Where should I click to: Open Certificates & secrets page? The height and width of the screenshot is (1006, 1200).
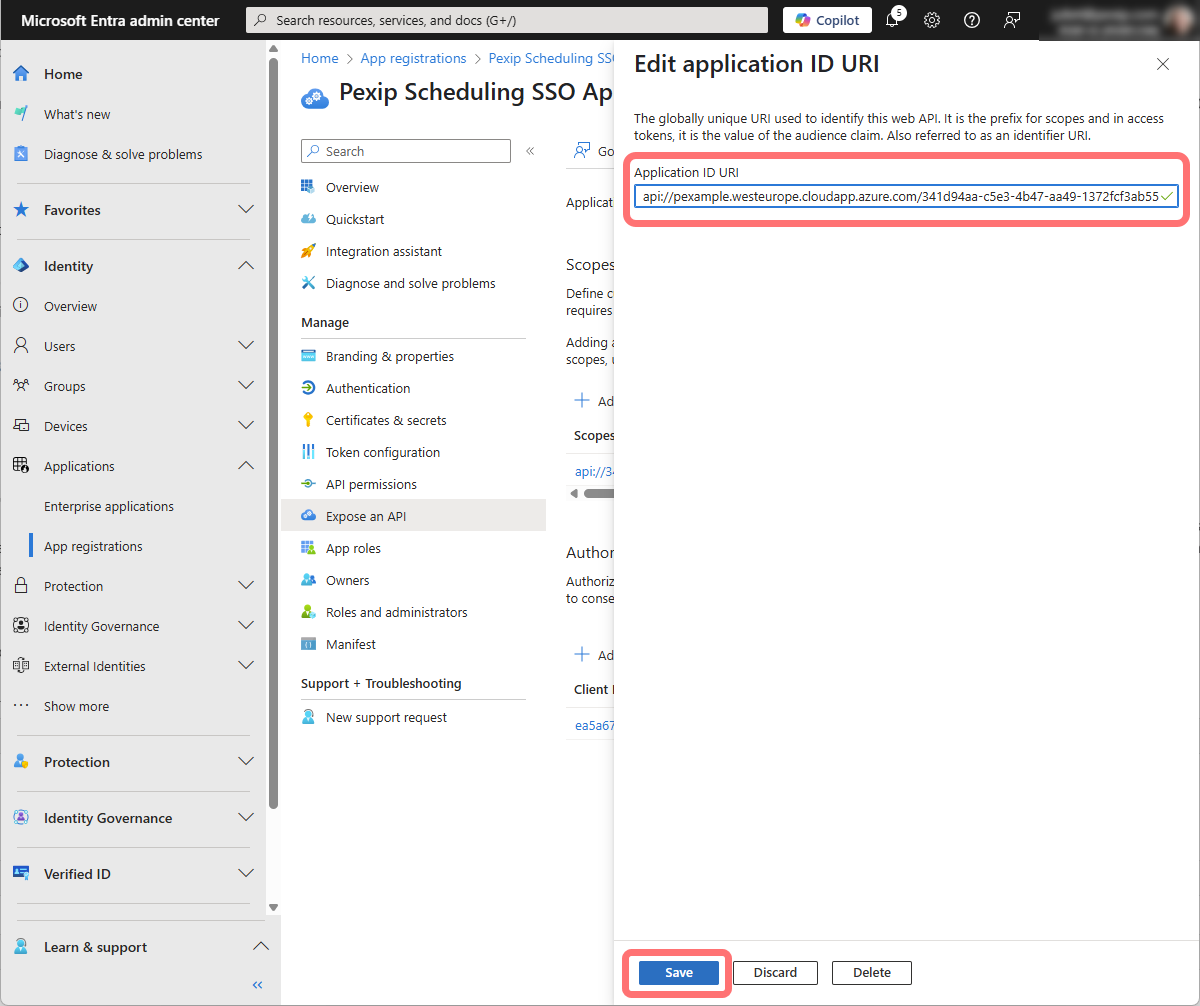click(386, 420)
